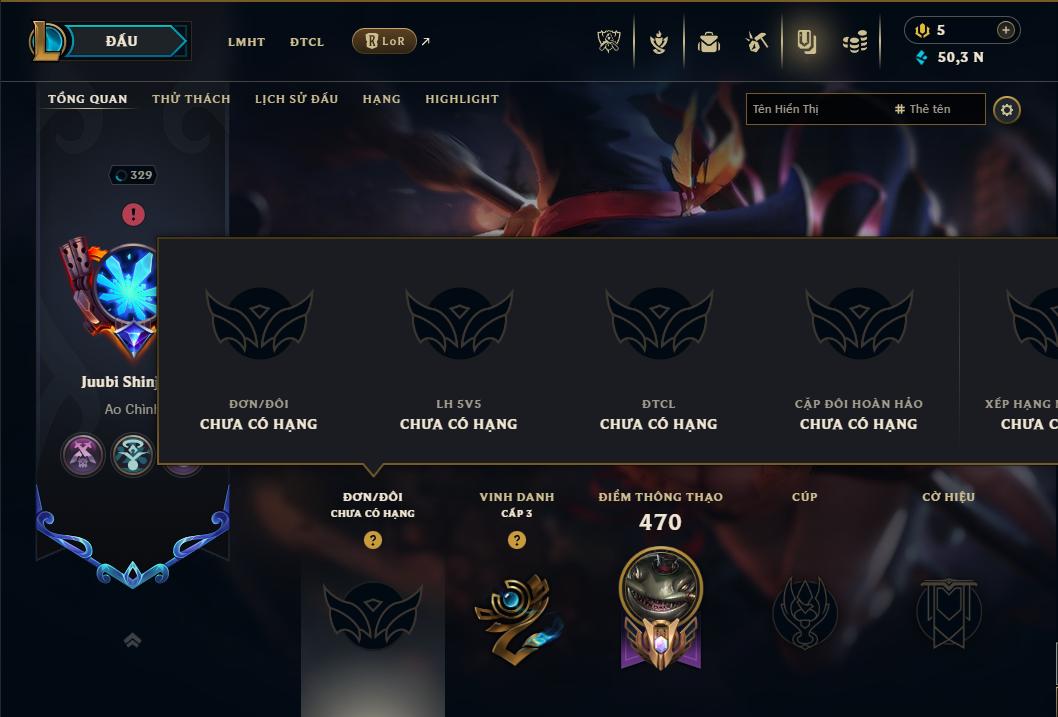Open the HIGHLIGHT tab
Viewport: 1058px width, 717px height.
462,99
